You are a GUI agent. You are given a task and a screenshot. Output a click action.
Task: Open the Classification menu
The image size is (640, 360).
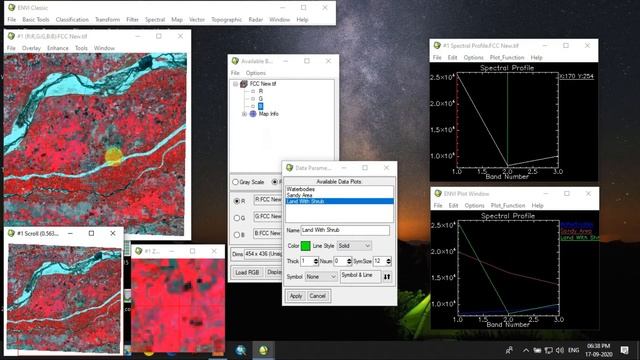[x=72, y=20]
